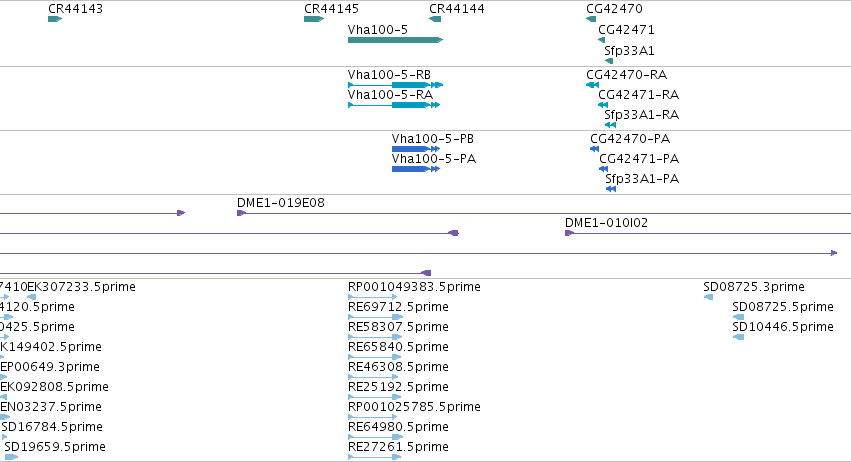Click the CR44144 gene arrow glyph
The height and width of the screenshot is (462, 851).
[x=435, y=19]
